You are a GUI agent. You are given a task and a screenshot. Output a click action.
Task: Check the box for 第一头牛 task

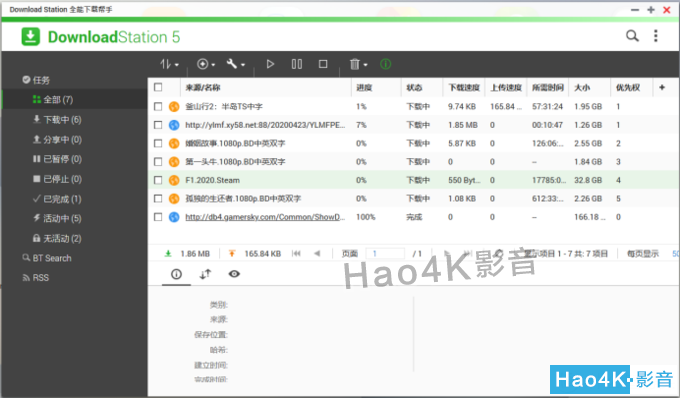coord(158,162)
